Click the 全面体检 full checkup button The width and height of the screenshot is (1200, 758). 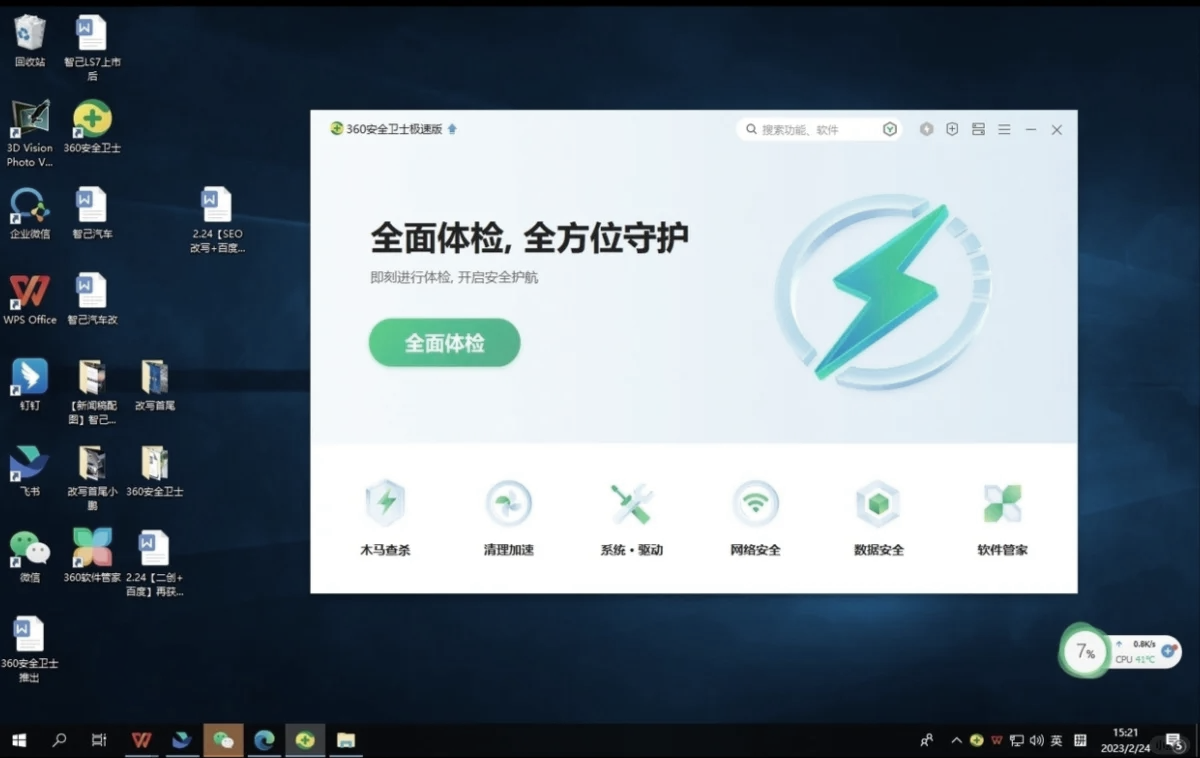[443, 342]
